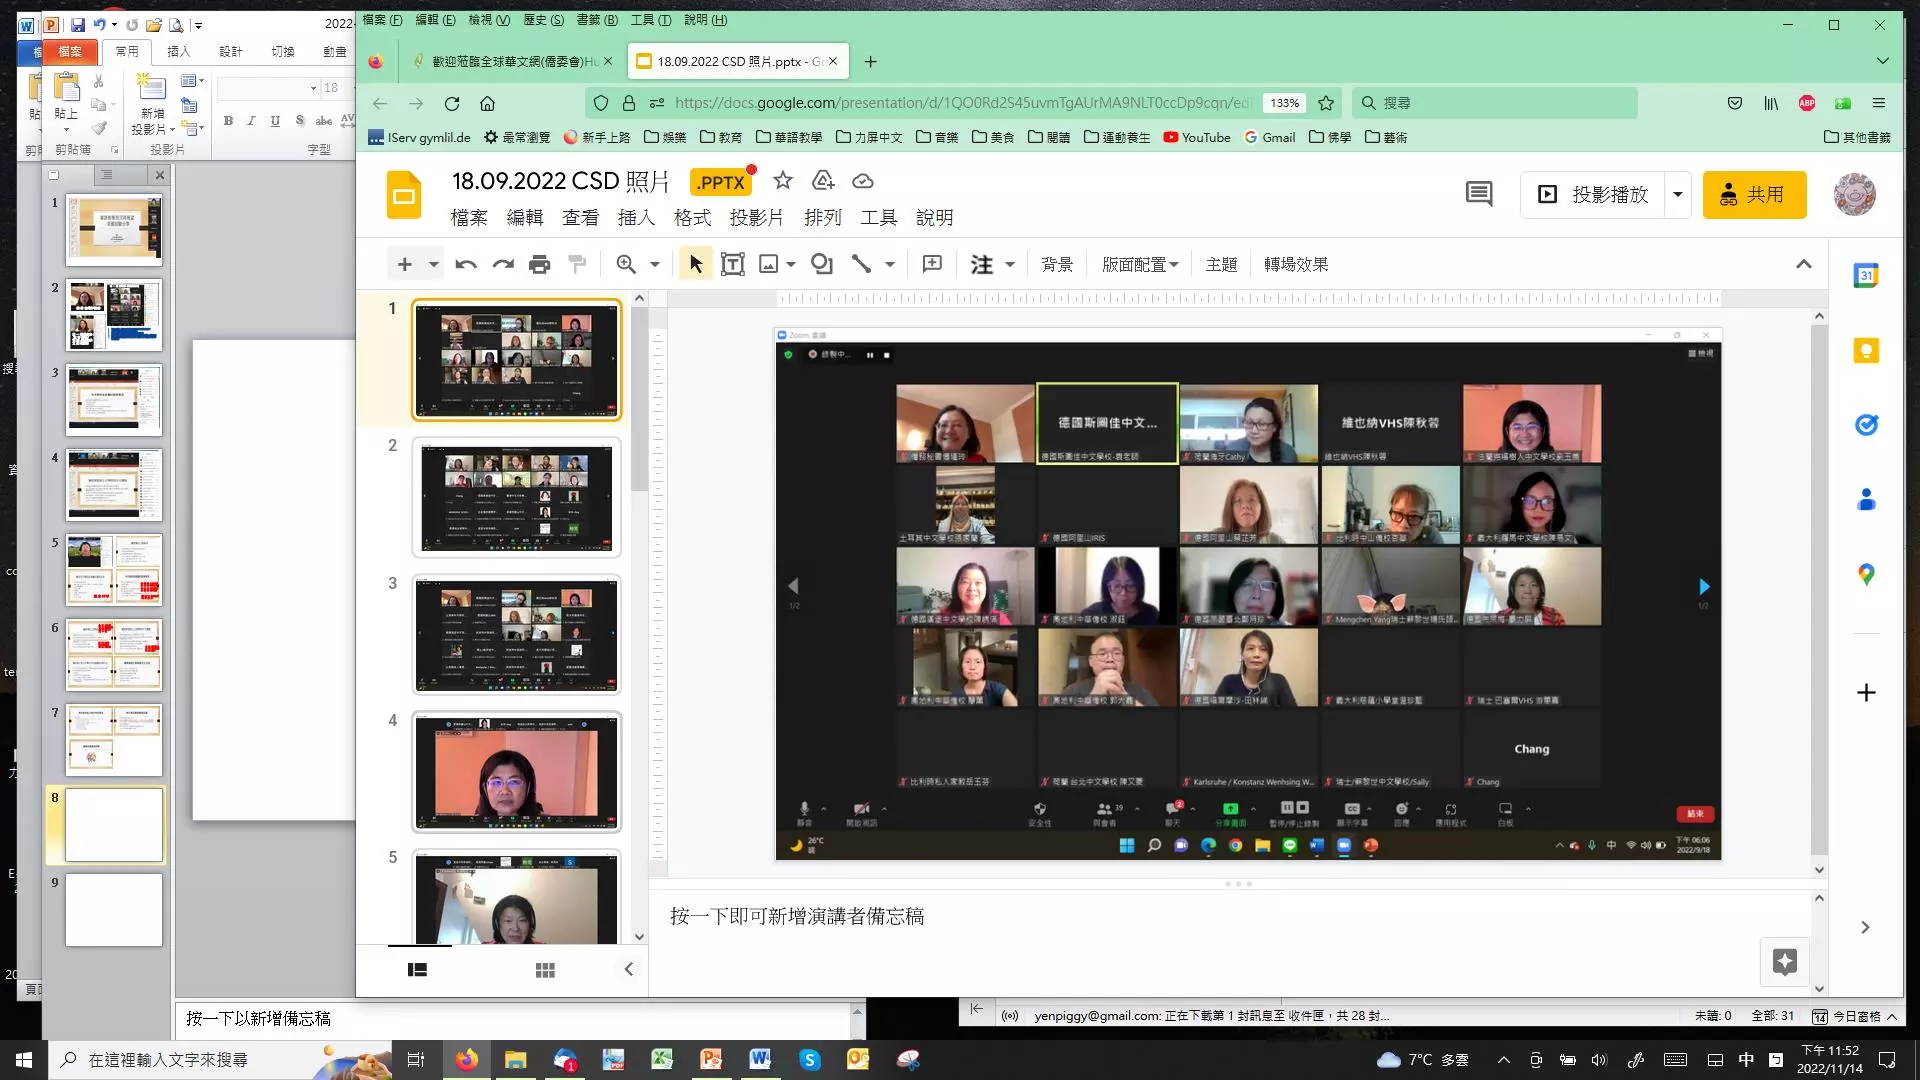The height and width of the screenshot is (1080, 1920).
Task: Collapse the toolbar with the chevron
Action: [x=1803, y=264]
